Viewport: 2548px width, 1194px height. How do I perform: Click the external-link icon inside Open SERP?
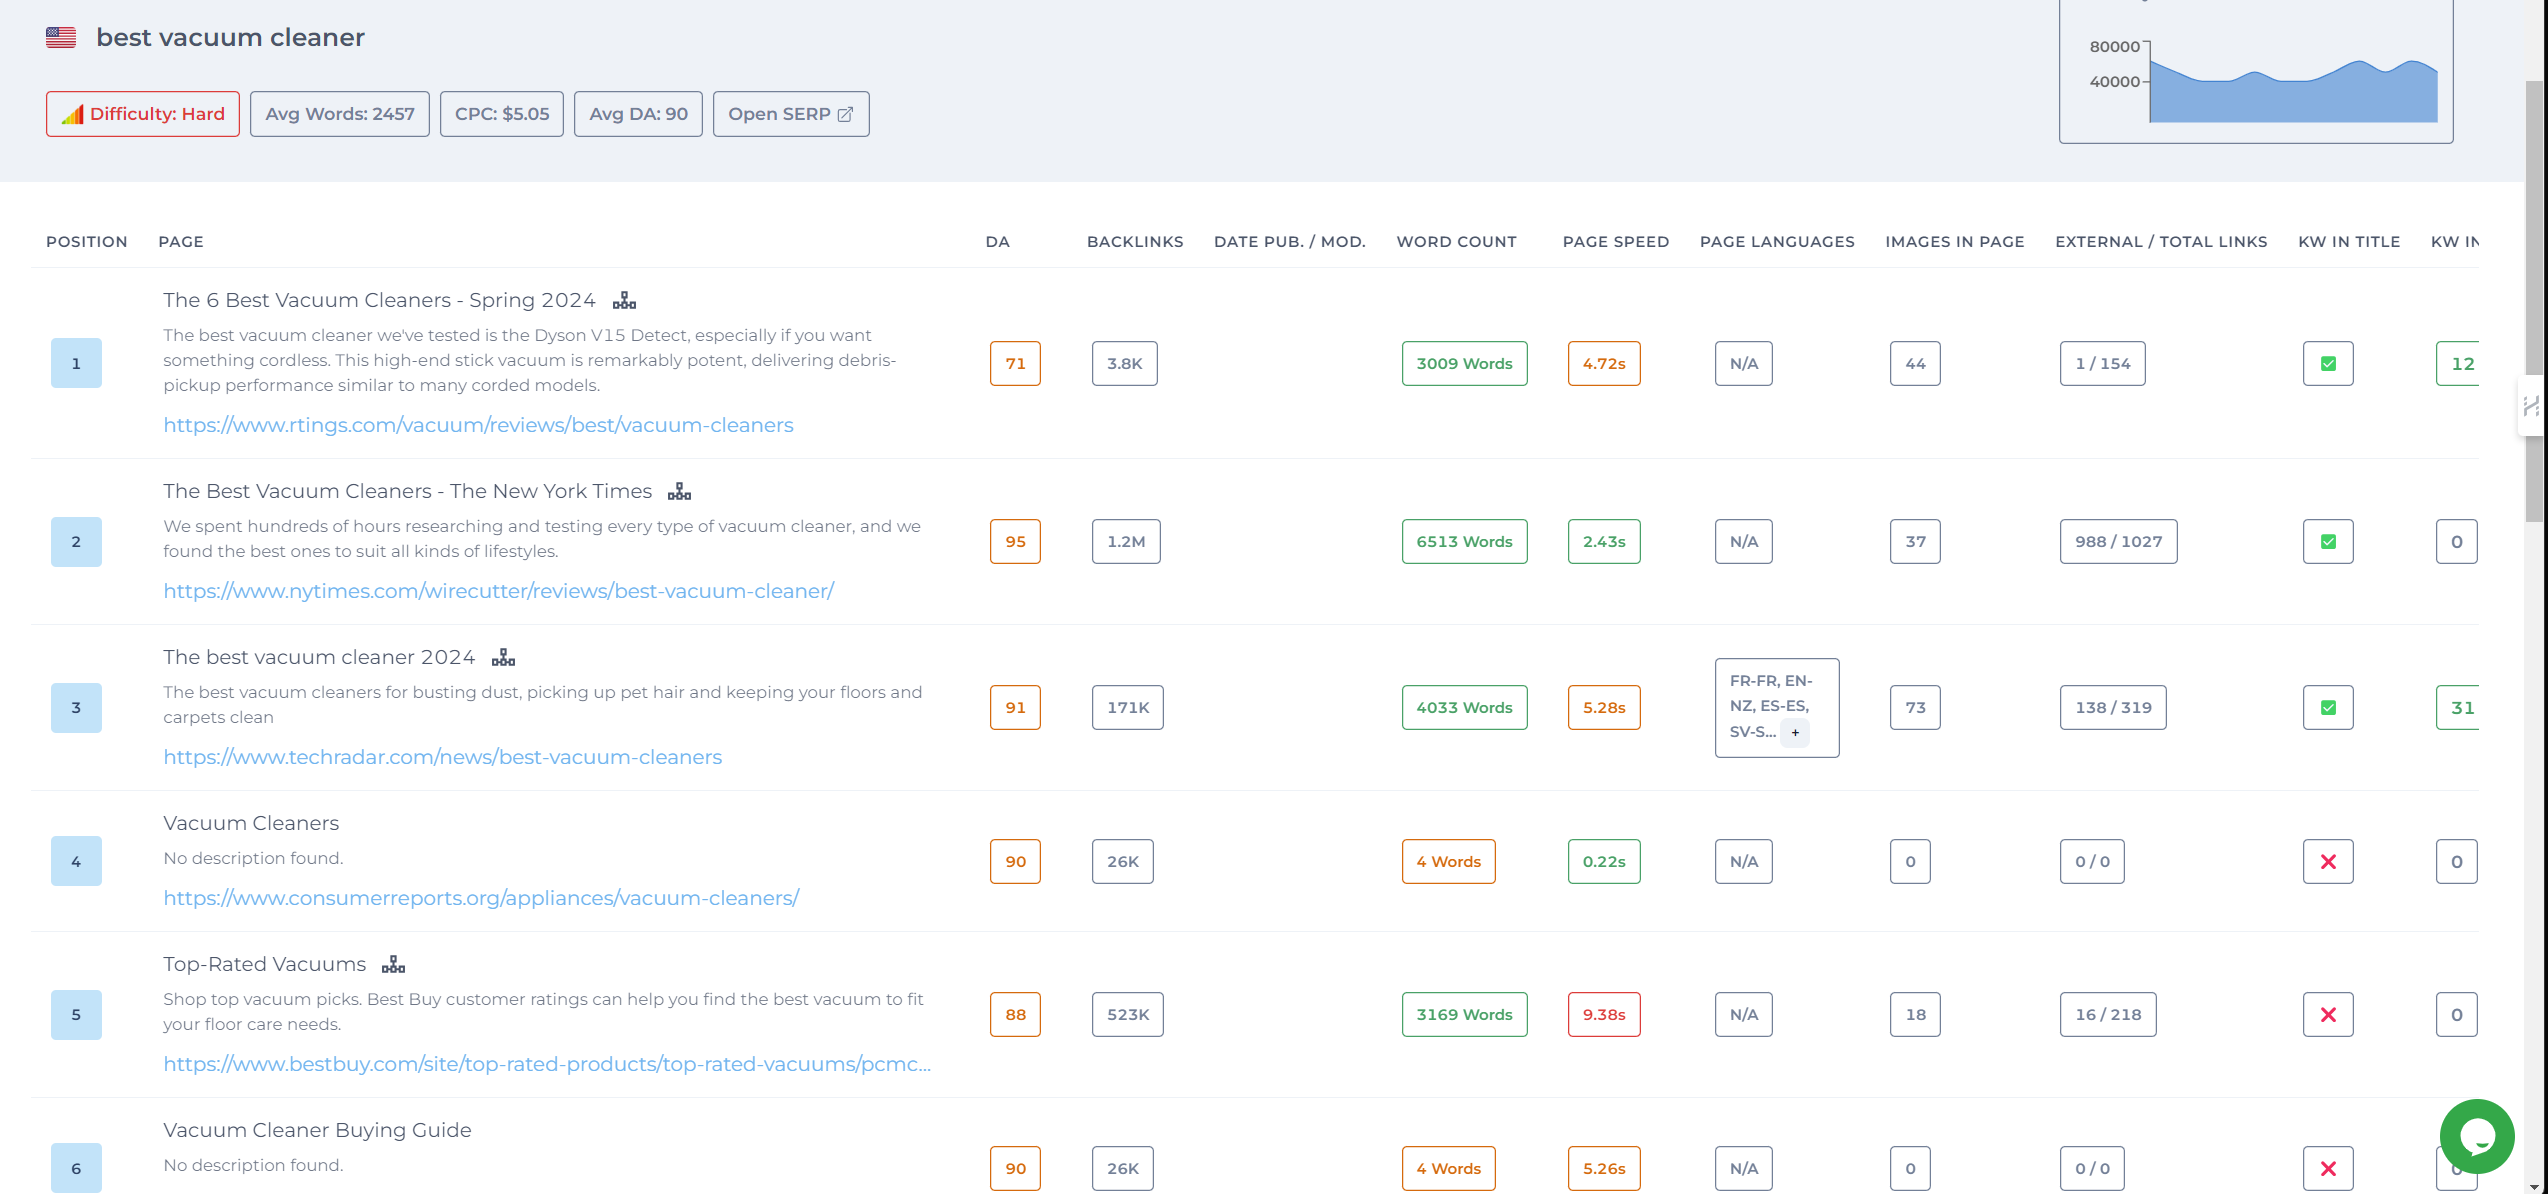(x=846, y=113)
